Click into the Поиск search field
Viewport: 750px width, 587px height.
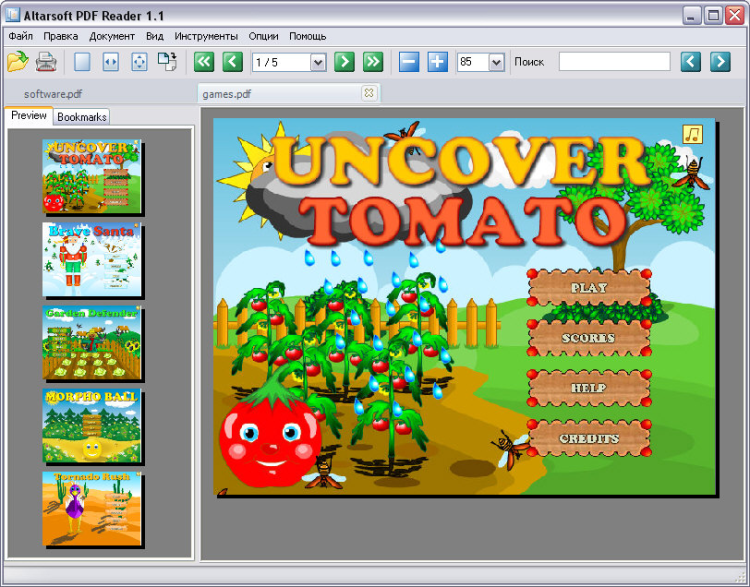point(615,62)
